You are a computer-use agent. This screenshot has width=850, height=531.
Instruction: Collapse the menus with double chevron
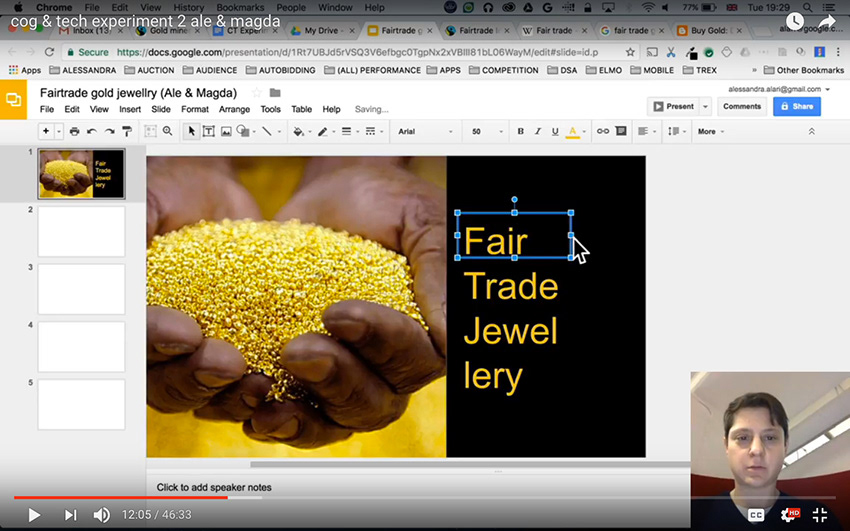pyautogui.click(x=812, y=131)
